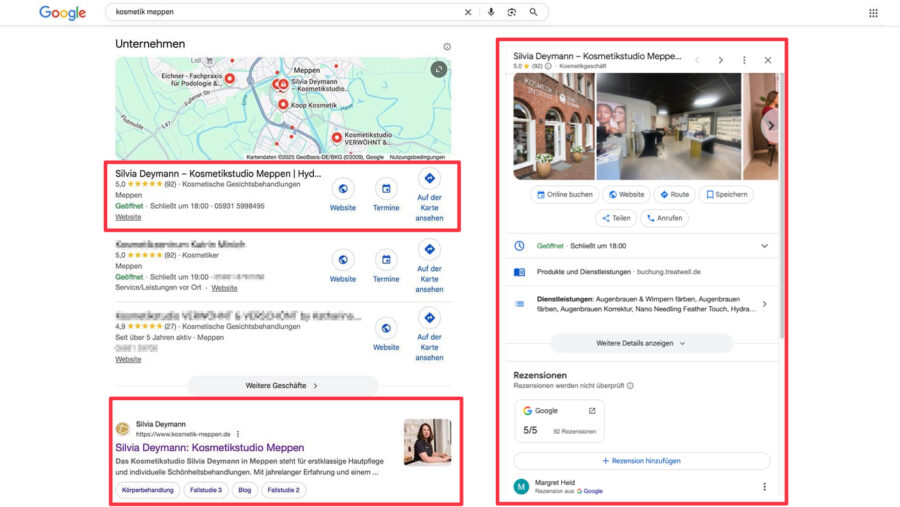Go to next photo in business gallery
900x507 pixels.
[x=770, y=125]
